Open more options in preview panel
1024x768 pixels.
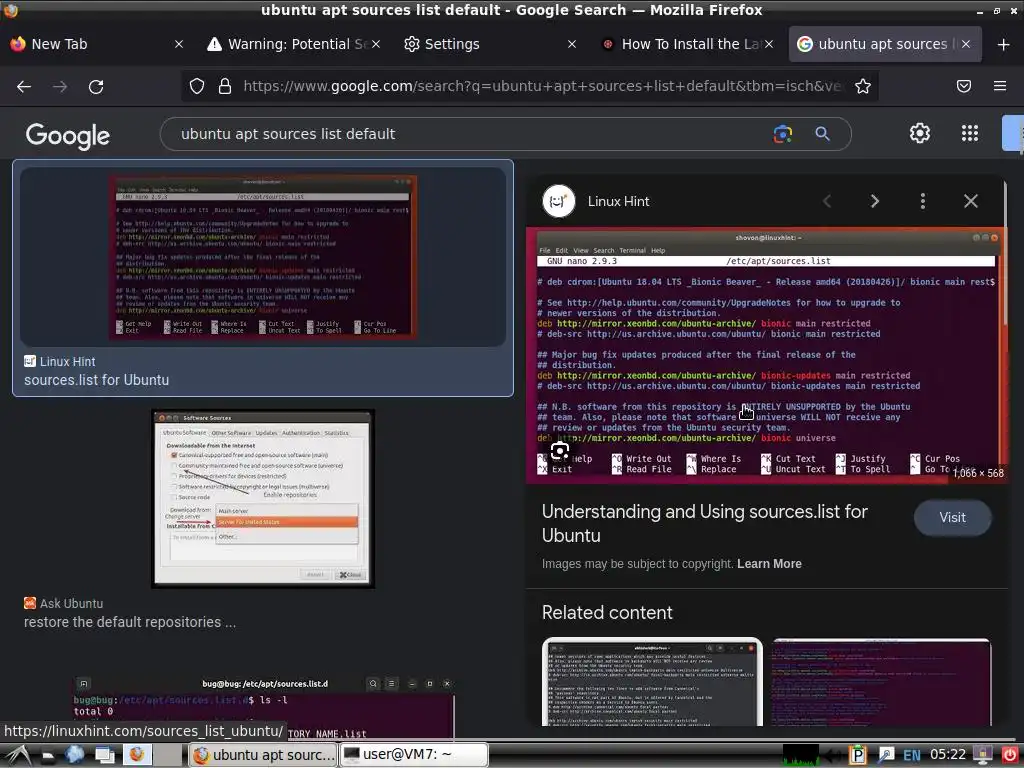[923, 201]
